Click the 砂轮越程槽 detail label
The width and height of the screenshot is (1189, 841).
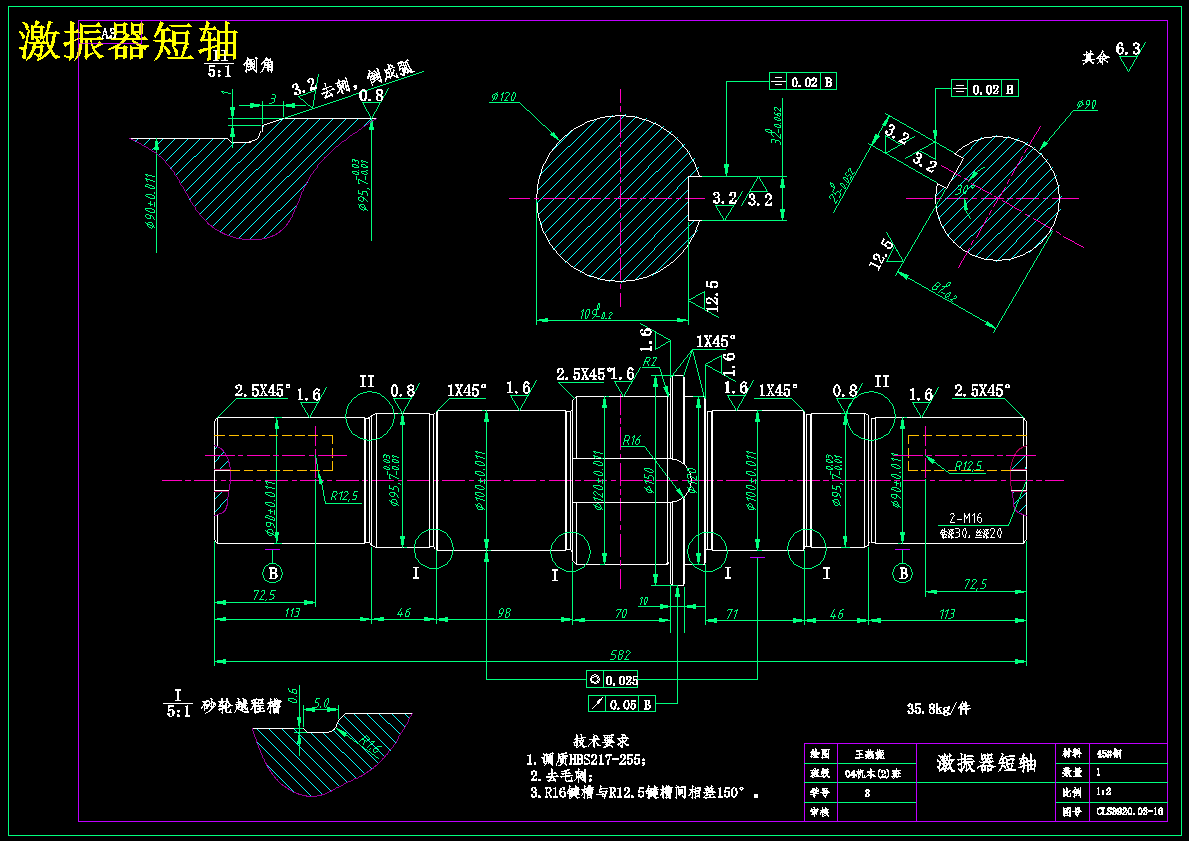tap(241, 706)
